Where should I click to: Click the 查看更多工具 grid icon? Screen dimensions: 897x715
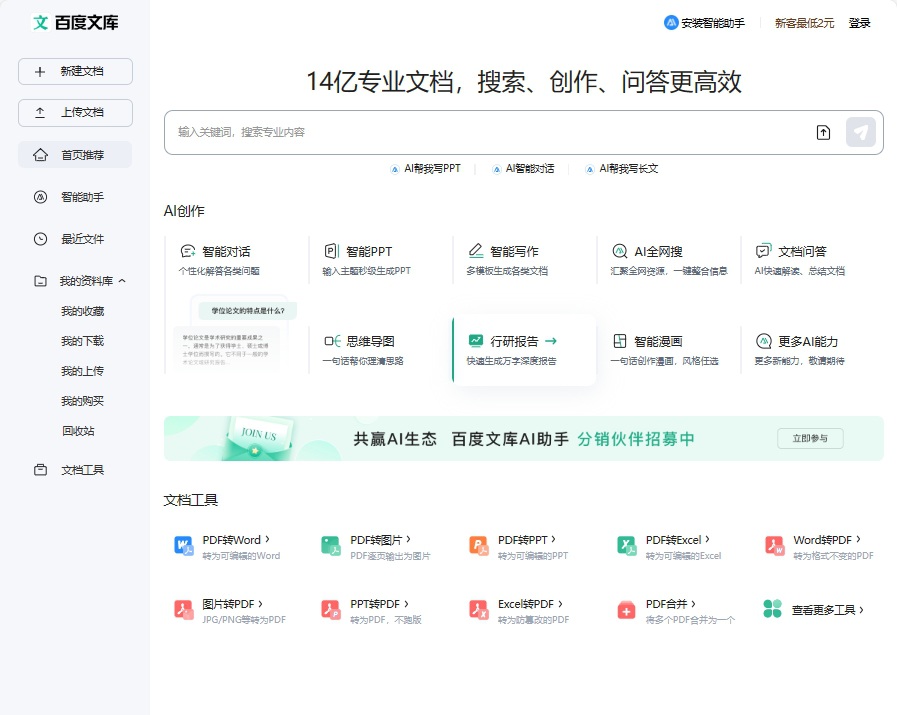click(x=772, y=609)
